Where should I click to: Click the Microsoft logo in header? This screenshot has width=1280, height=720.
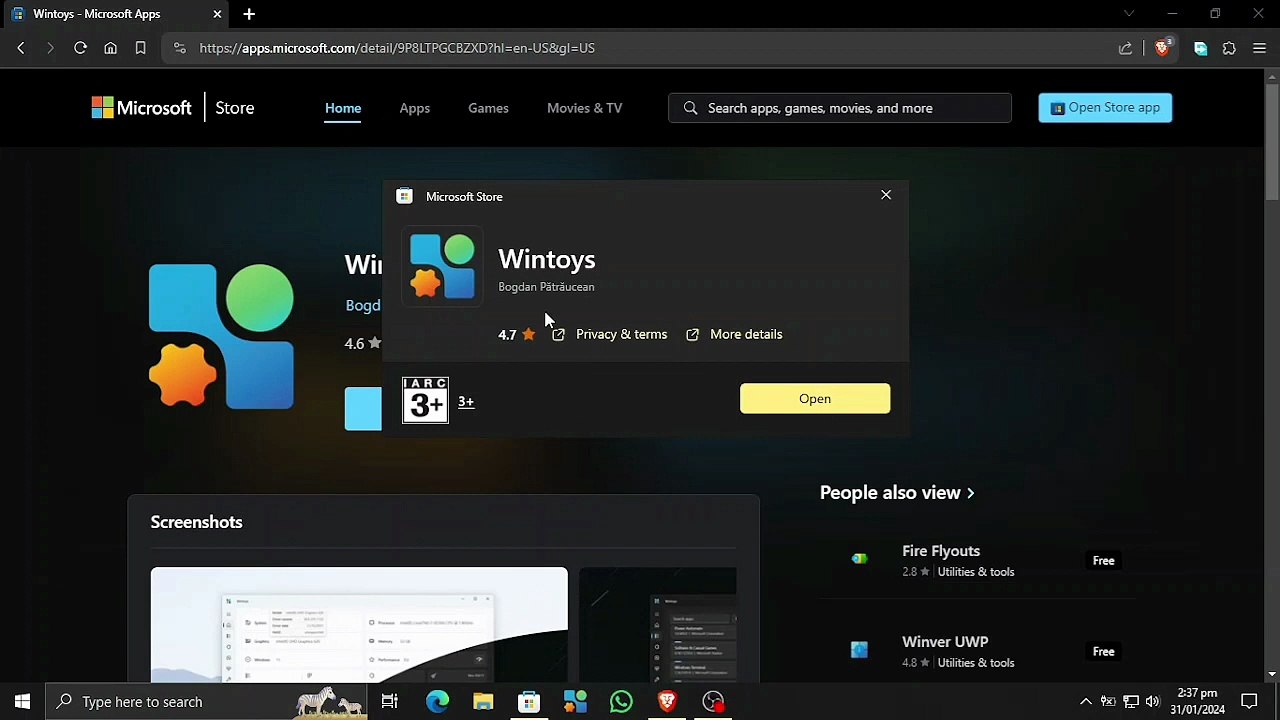click(x=141, y=108)
